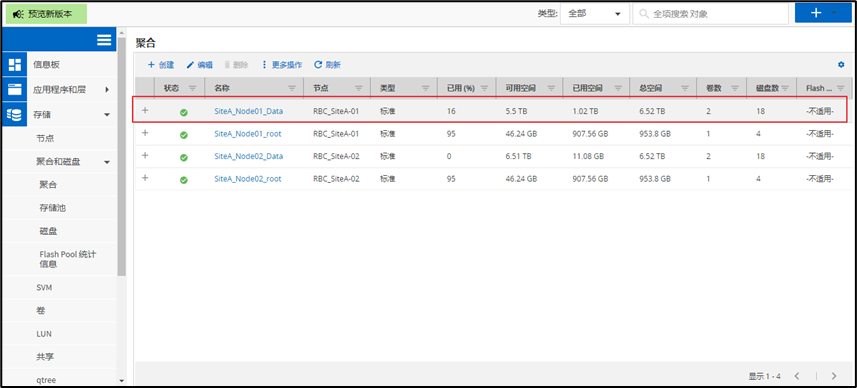857x388 pixels.
Task: Go to the next page using the arrow
Action: [833, 376]
